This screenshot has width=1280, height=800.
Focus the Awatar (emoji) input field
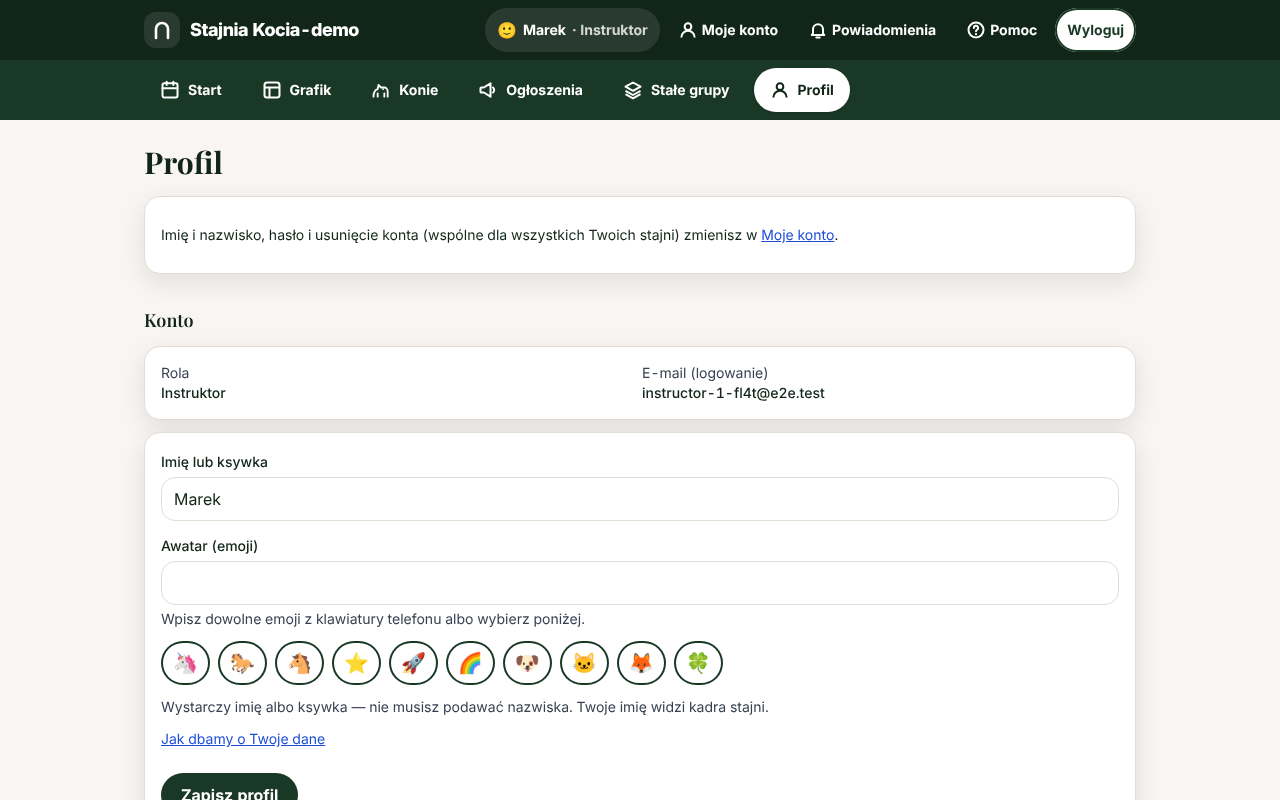pyautogui.click(x=640, y=583)
